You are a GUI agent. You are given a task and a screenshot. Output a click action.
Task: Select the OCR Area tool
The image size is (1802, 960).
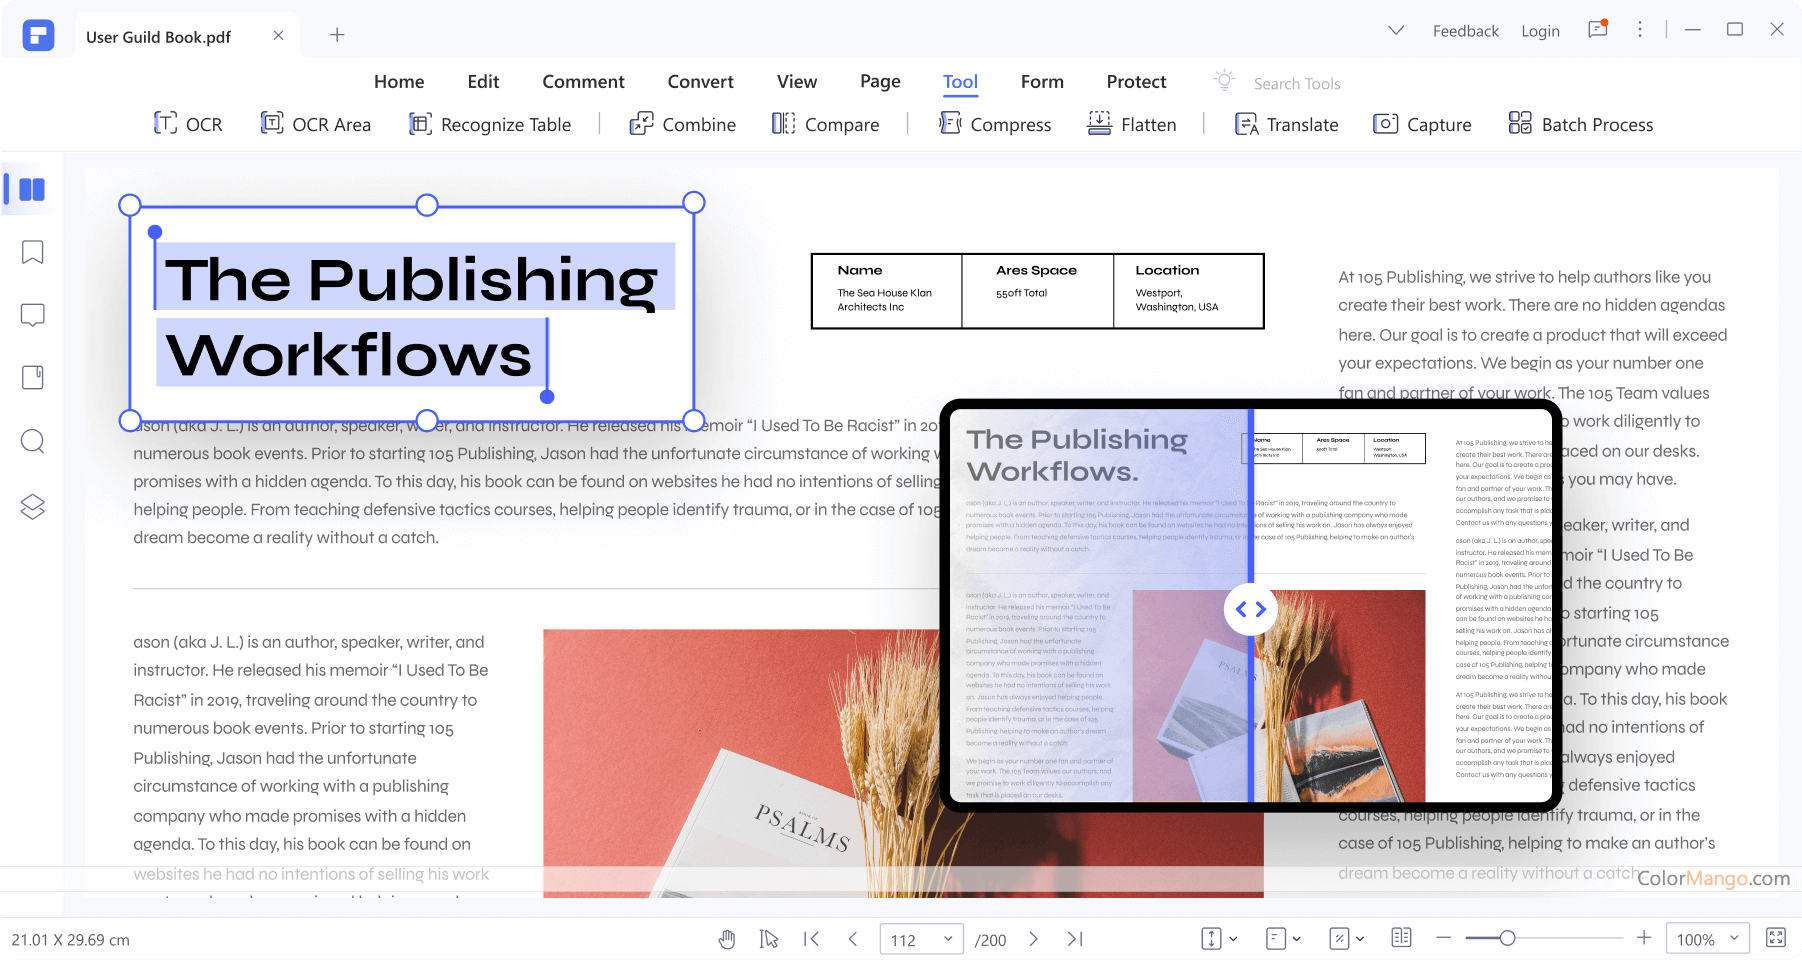tap(316, 124)
